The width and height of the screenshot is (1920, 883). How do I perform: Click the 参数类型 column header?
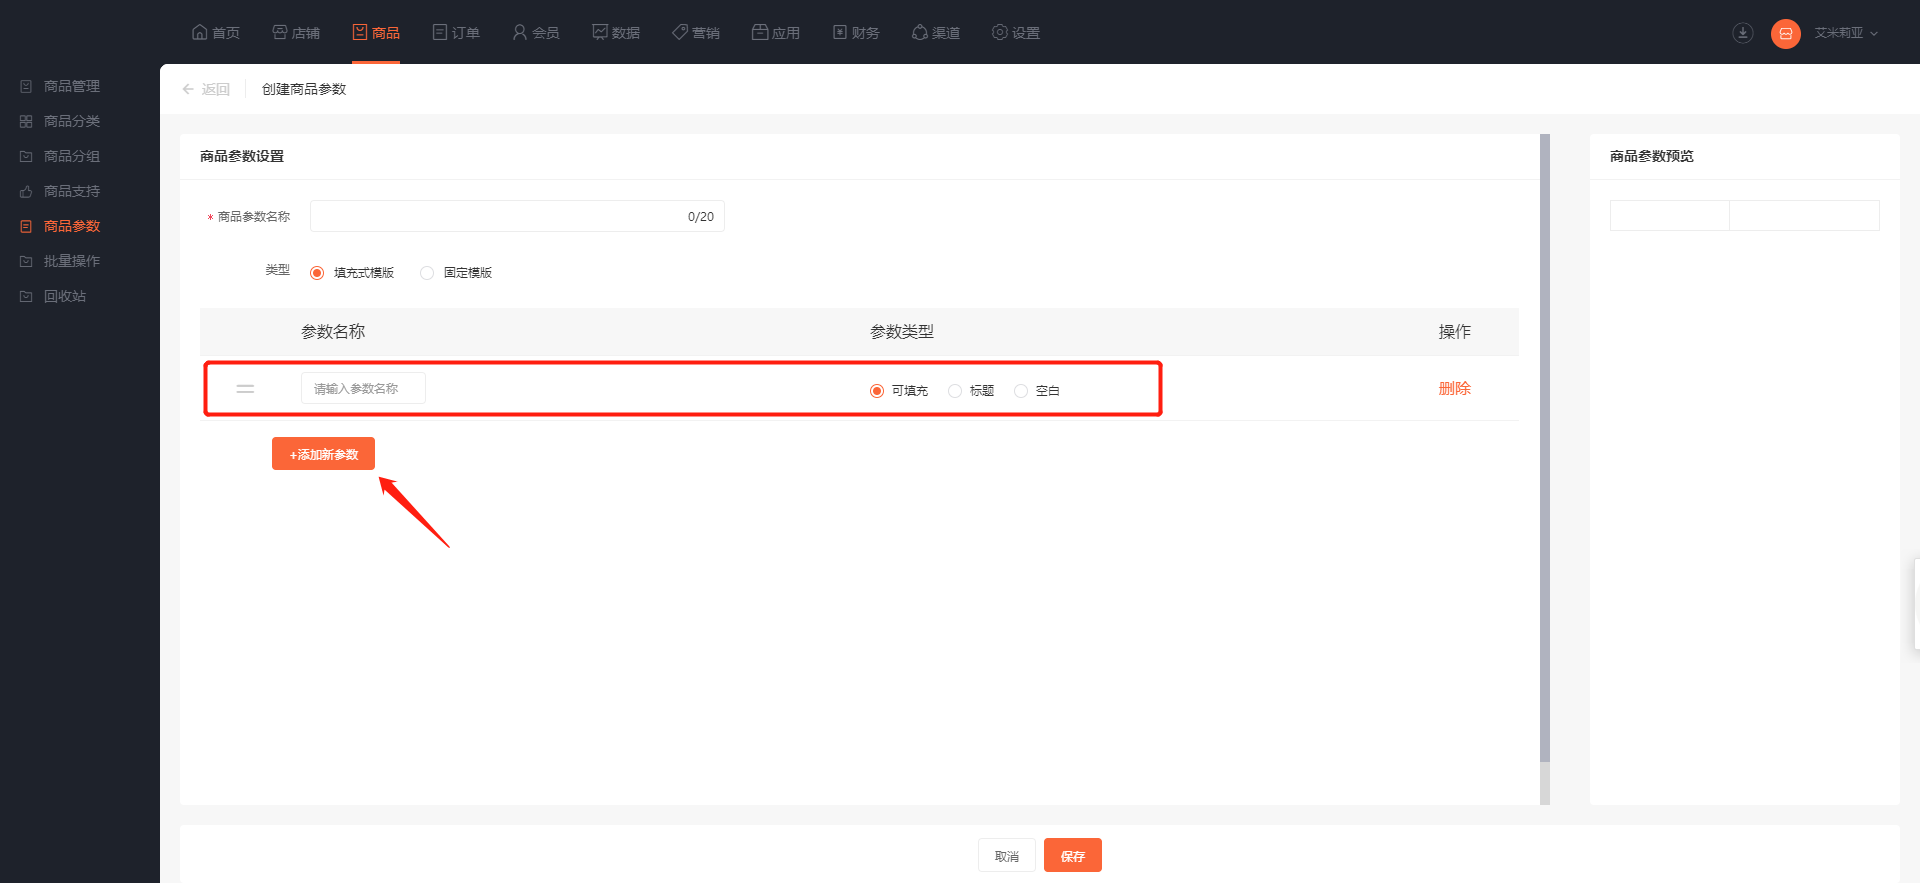[x=901, y=331]
